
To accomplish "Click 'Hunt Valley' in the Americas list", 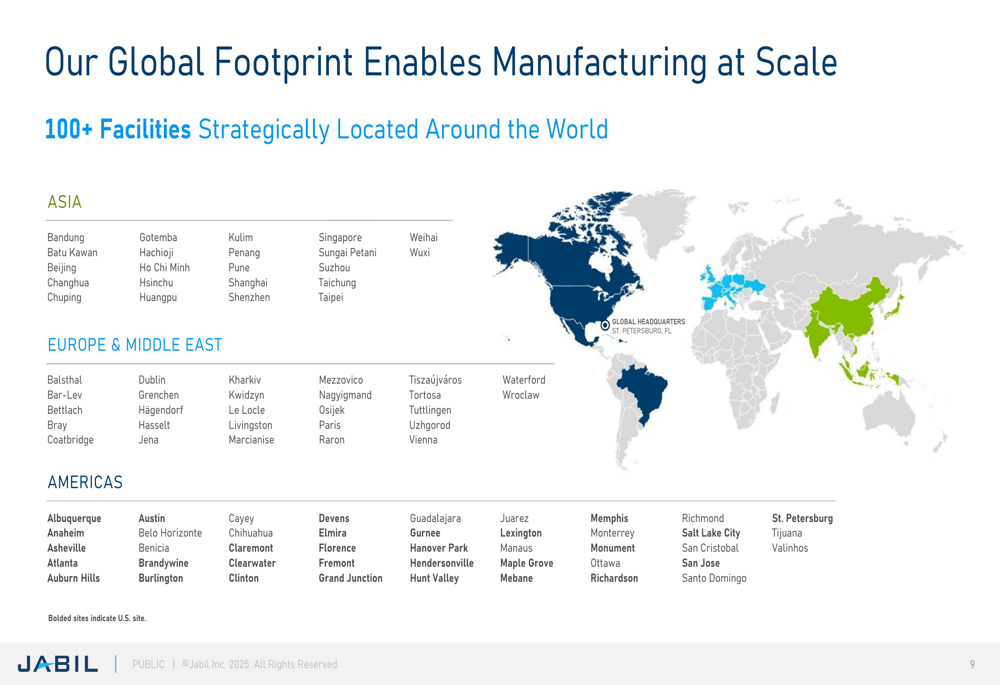I will [x=434, y=578].
